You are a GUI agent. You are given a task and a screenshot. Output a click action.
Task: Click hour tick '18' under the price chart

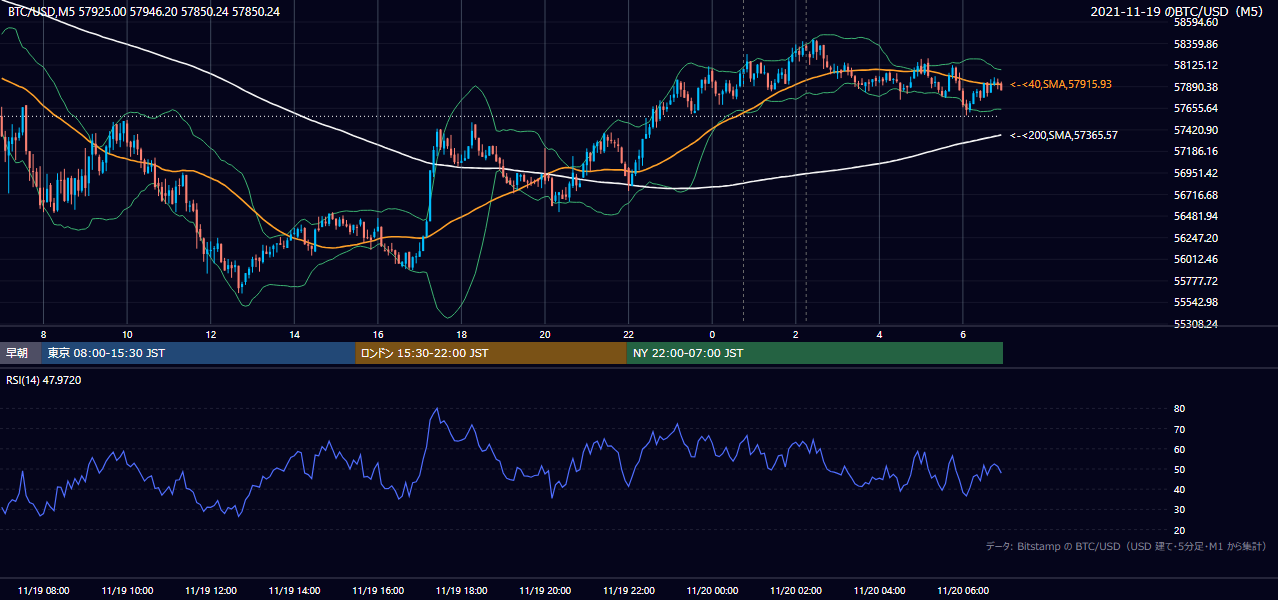point(461,334)
